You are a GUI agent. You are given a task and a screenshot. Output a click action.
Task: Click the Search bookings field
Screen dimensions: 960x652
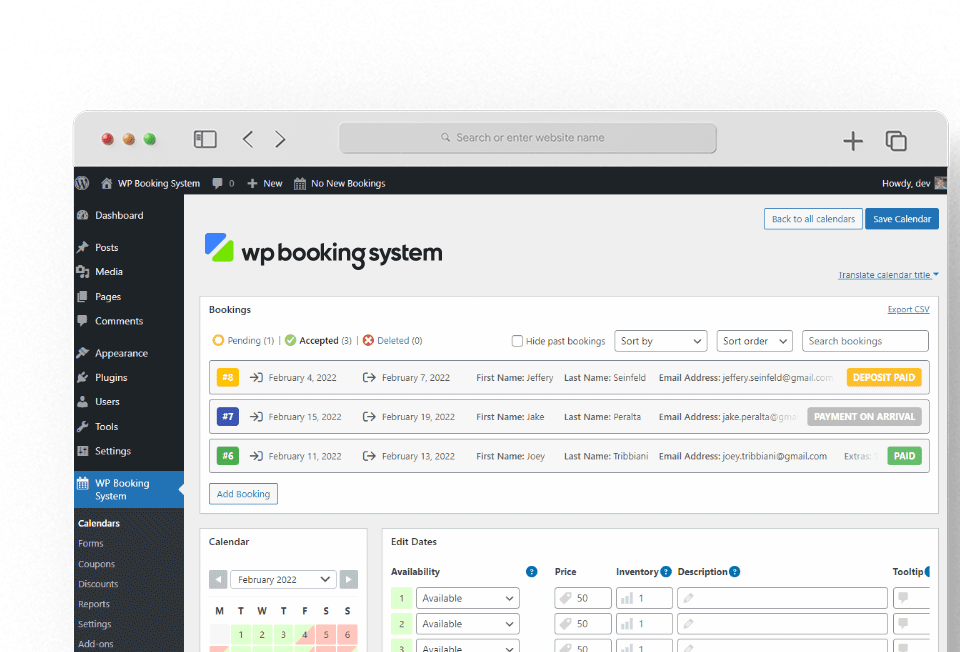click(865, 341)
